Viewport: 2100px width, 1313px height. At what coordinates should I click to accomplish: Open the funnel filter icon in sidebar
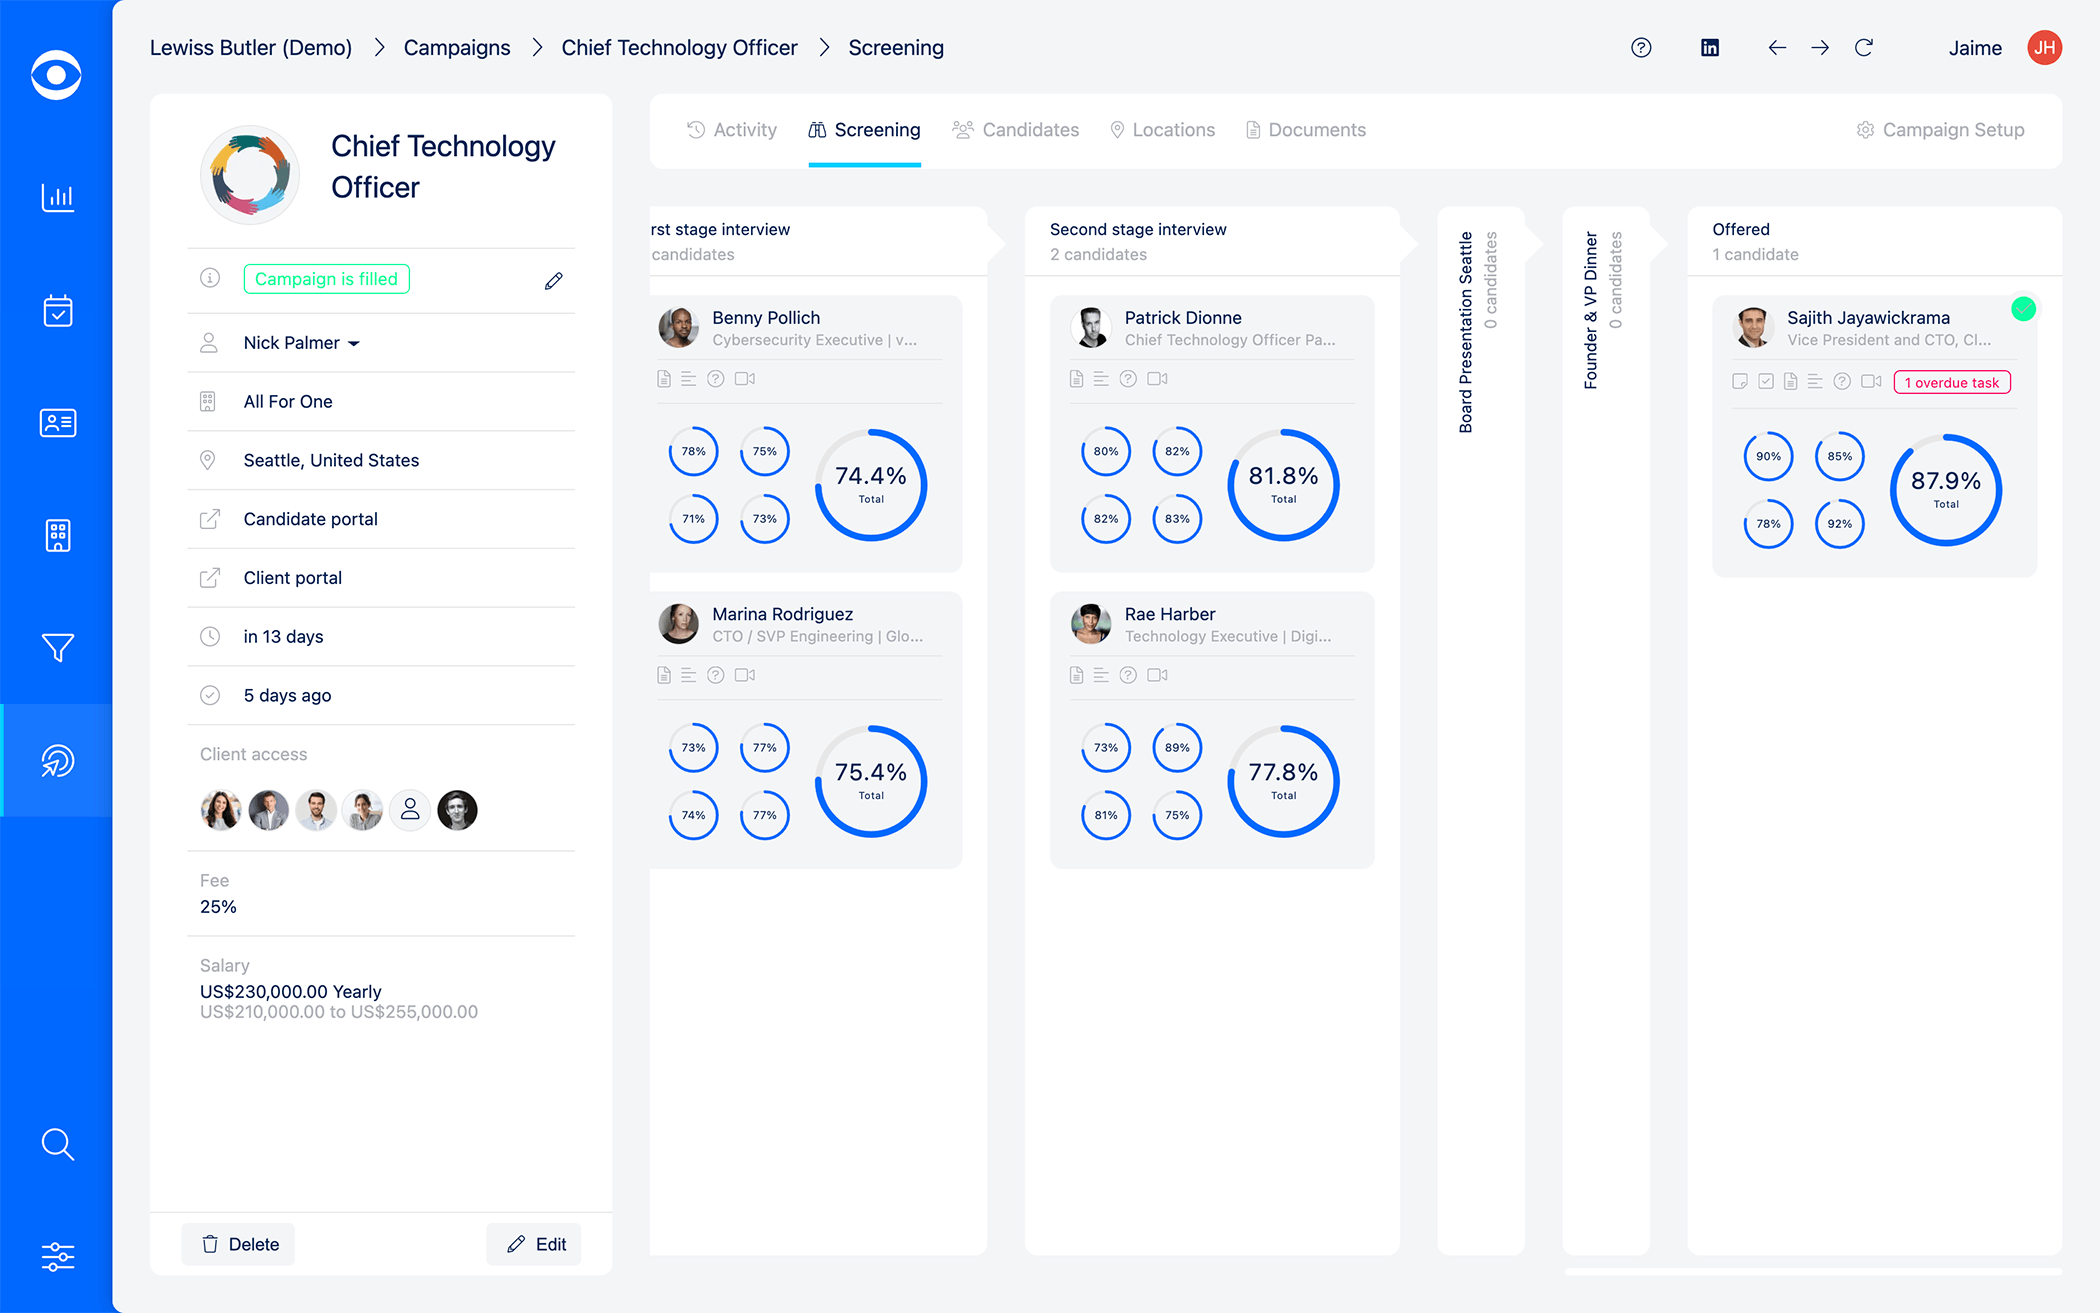tap(57, 648)
